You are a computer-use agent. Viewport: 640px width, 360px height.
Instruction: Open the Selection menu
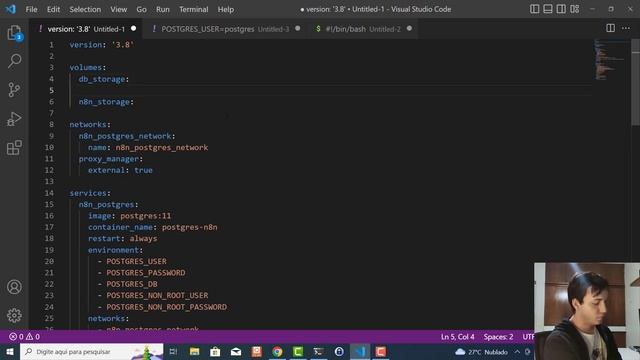(85, 9)
